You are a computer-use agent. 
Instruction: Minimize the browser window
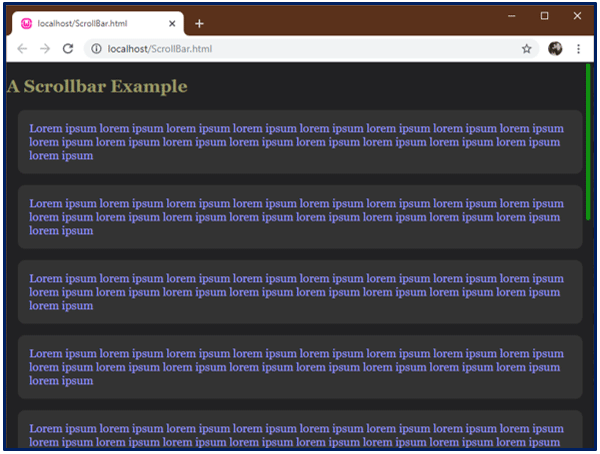coord(512,16)
